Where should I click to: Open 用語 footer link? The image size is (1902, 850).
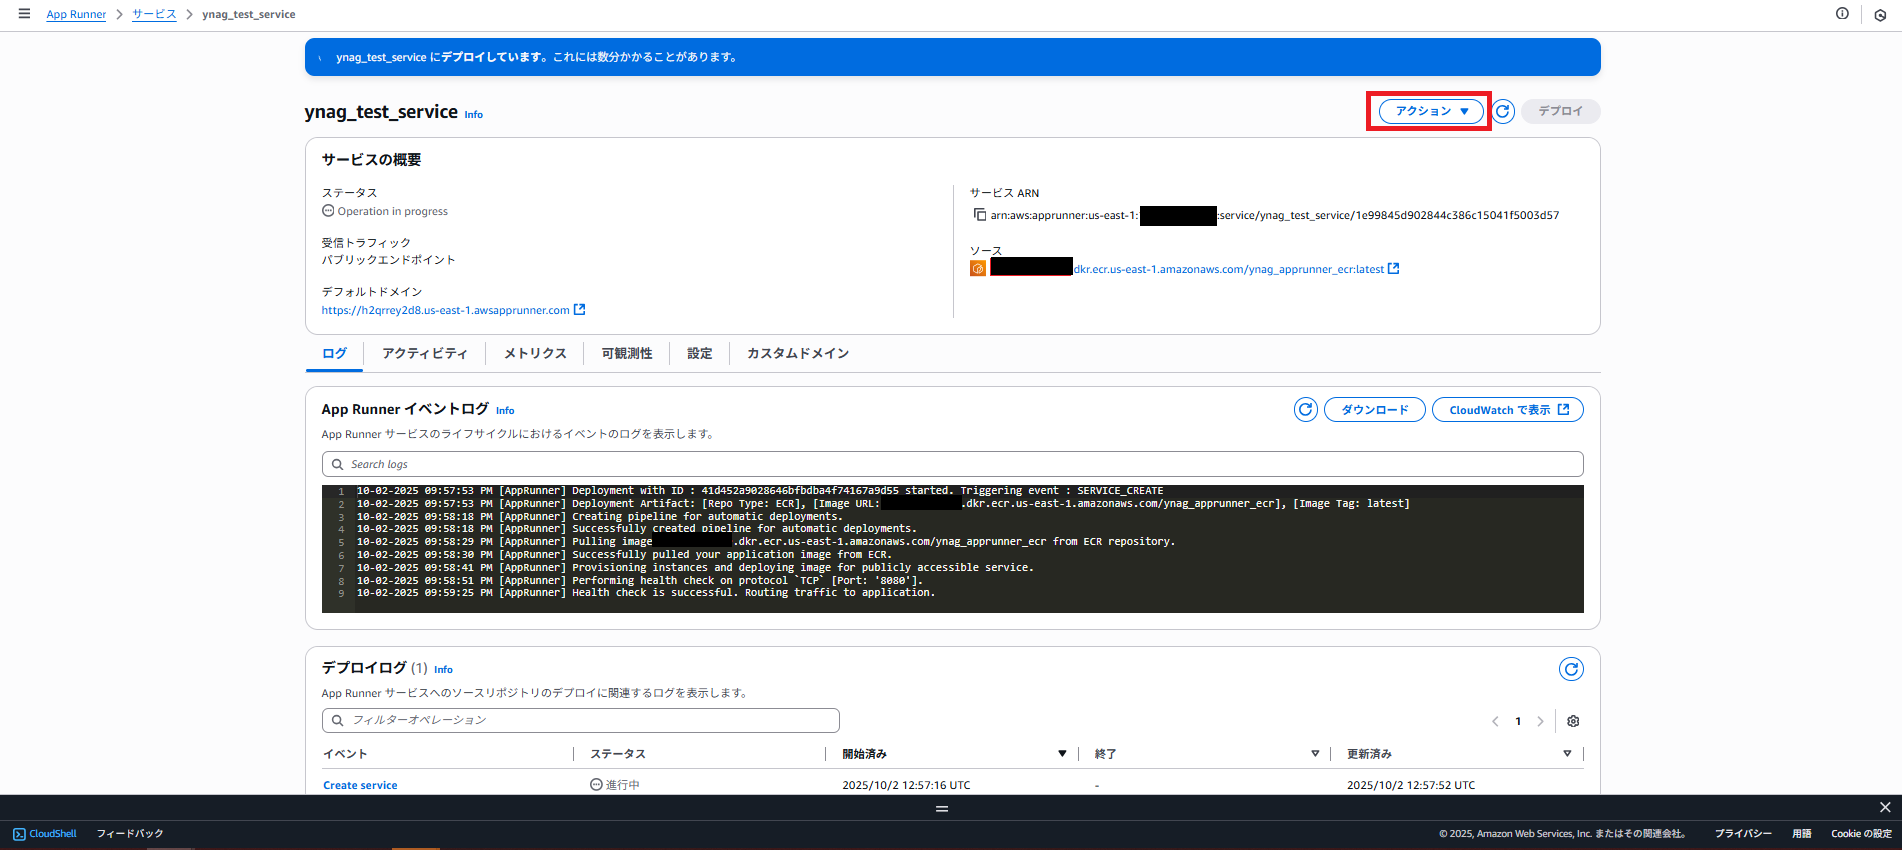click(x=1801, y=834)
